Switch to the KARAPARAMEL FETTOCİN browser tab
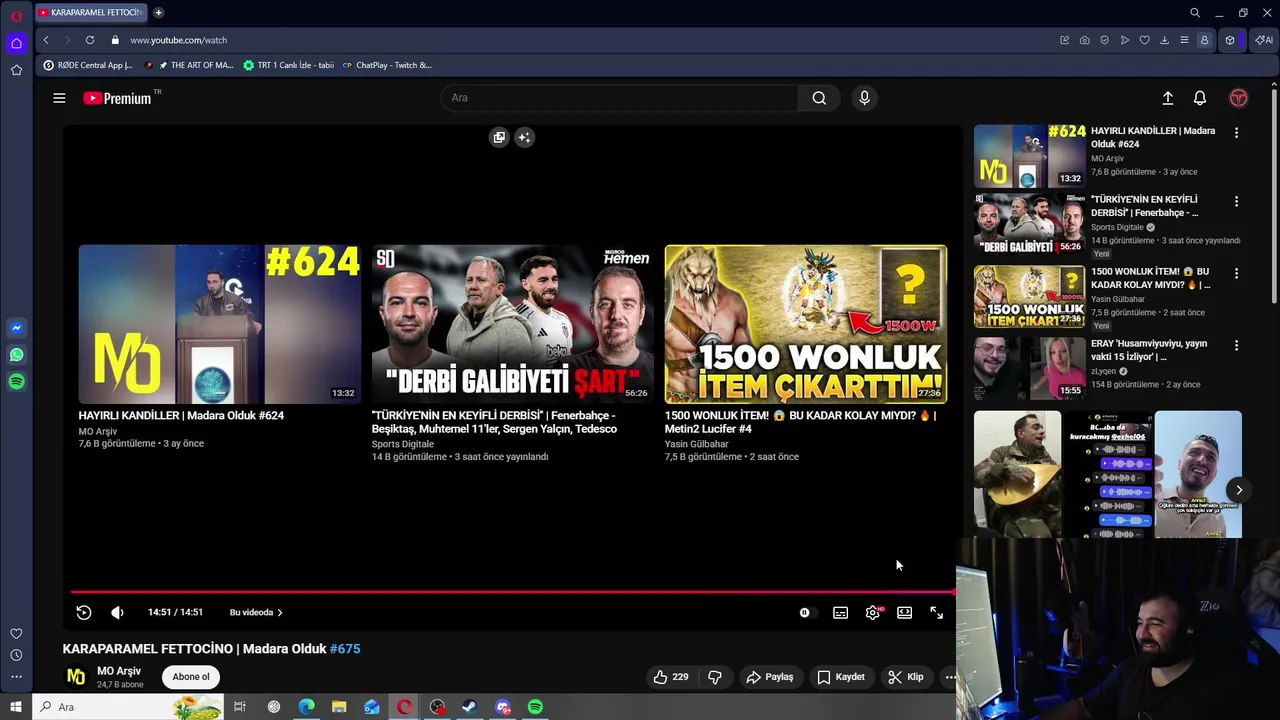Image resolution: width=1280 pixels, height=720 pixels. (91, 13)
